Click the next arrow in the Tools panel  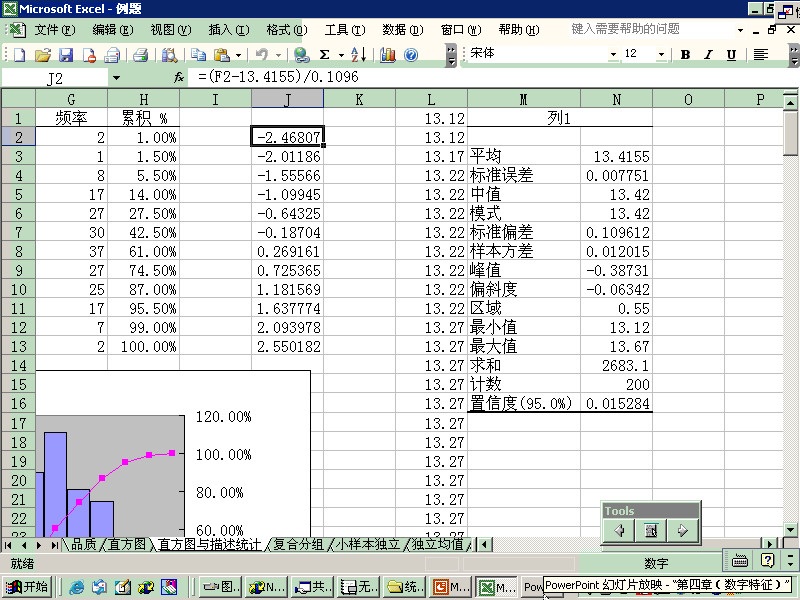tap(682, 531)
